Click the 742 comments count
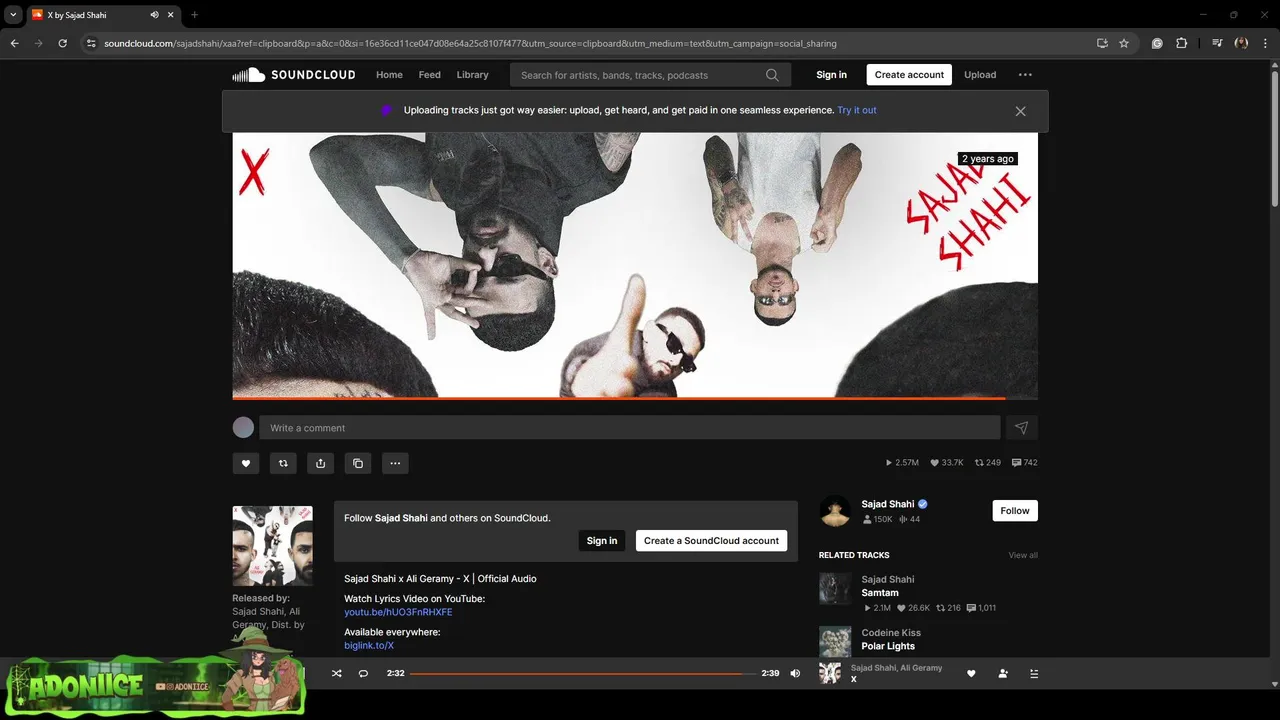This screenshot has width=1280, height=720. pos(1025,463)
